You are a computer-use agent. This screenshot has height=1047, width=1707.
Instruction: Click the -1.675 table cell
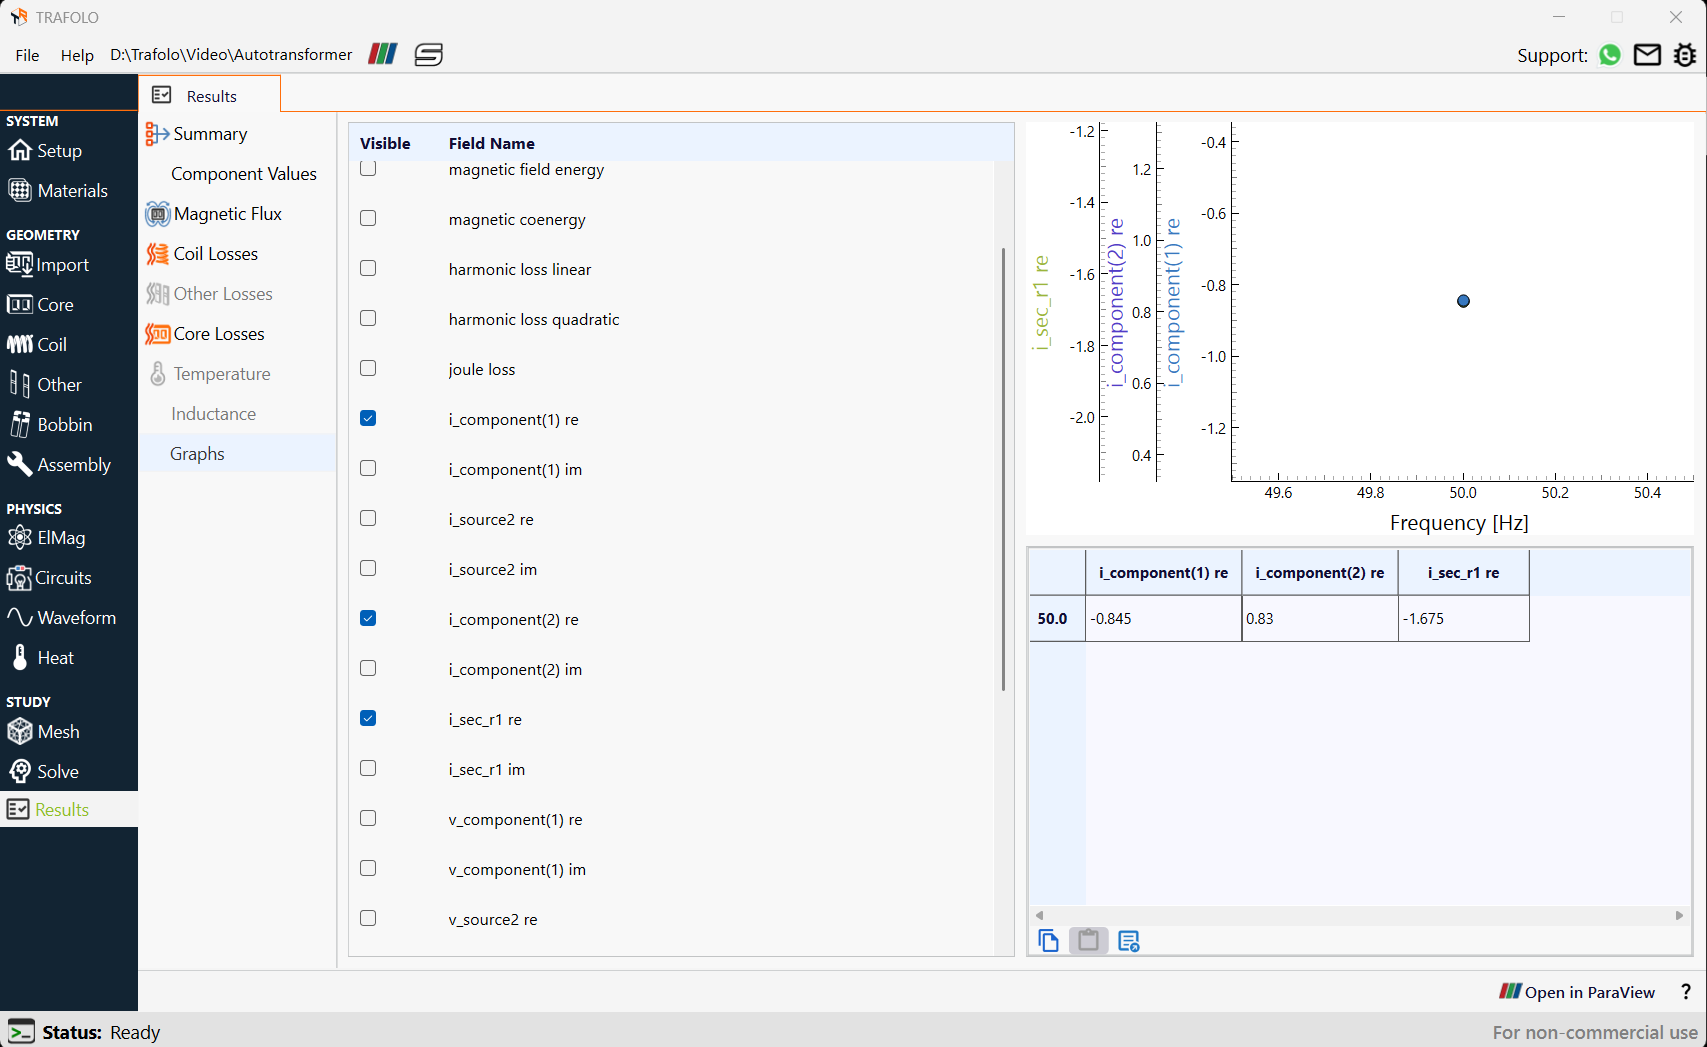point(1463,619)
